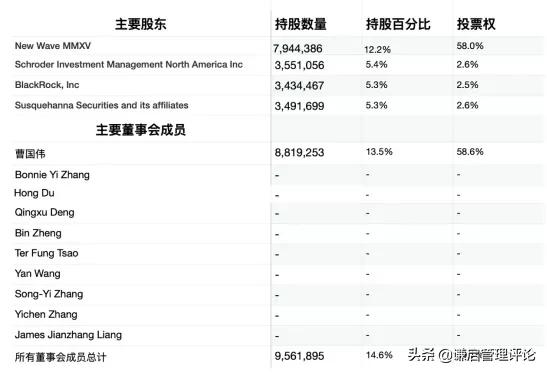Click the 主要董事会成员 section heading
547x373 pixels.
(x=141, y=130)
